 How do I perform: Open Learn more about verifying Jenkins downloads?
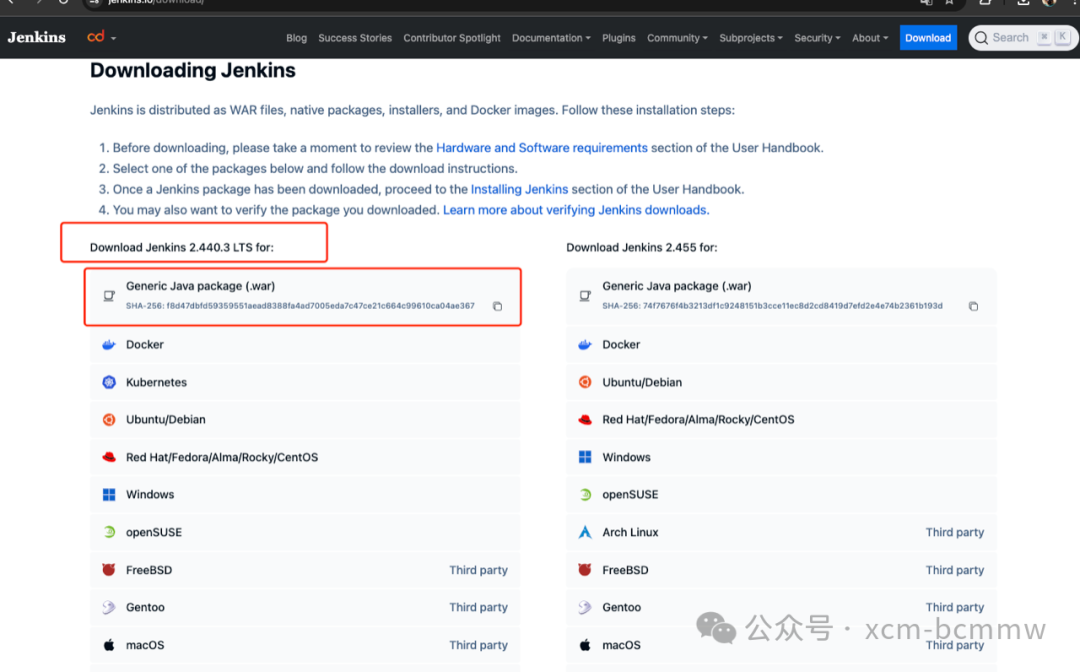click(576, 210)
